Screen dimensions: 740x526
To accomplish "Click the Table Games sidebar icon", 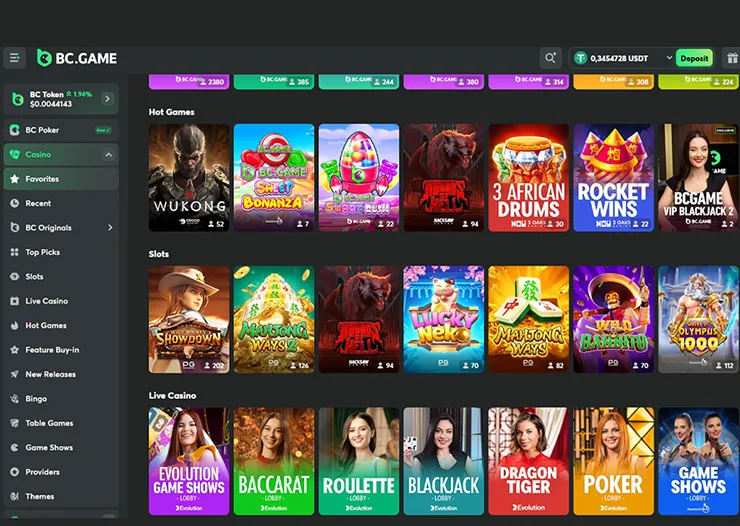I will pyautogui.click(x=15, y=423).
